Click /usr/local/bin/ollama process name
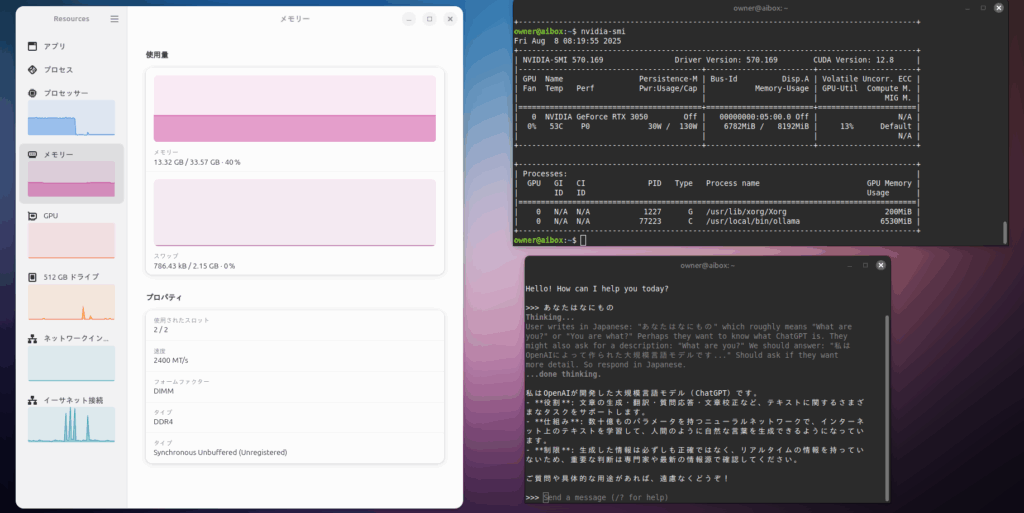Image resolution: width=1024 pixels, height=513 pixels. pos(752,221)
